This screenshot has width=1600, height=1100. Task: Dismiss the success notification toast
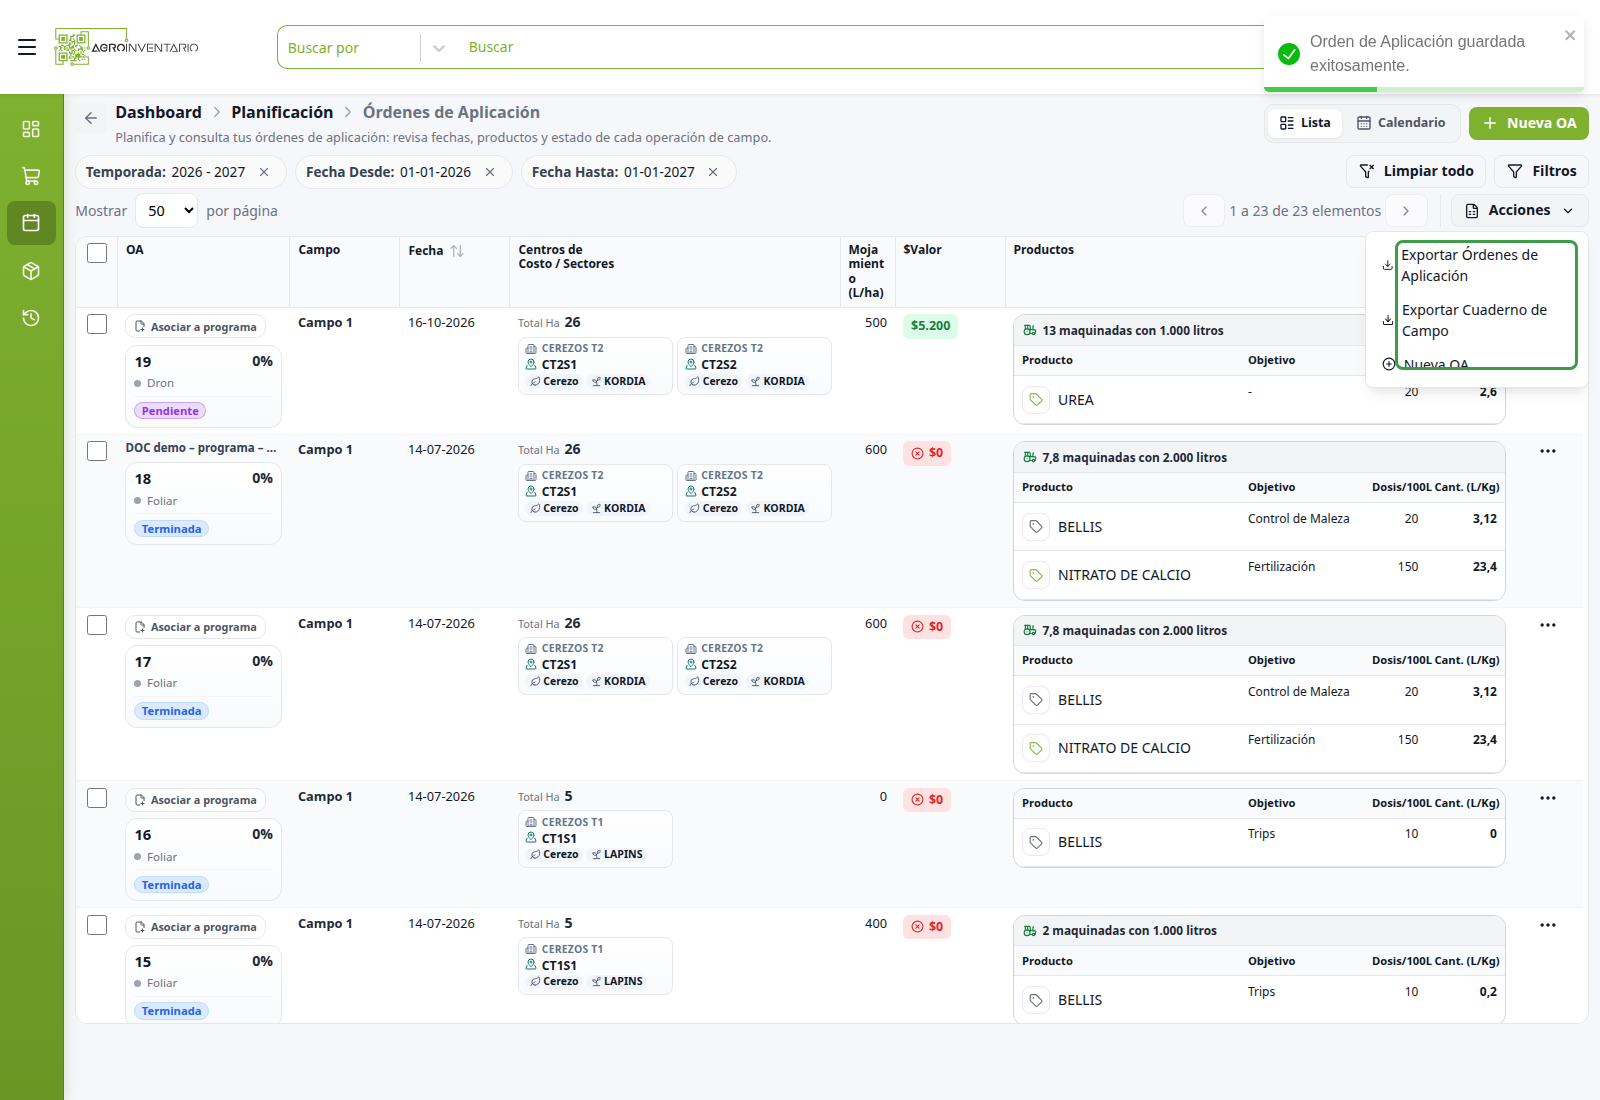tap(1570, 35)
